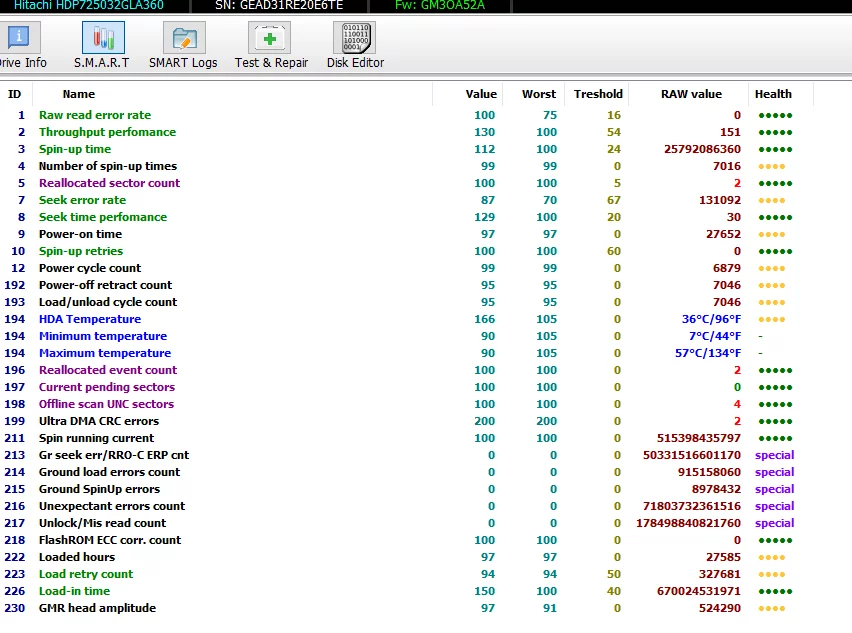Viewport: 852px width, 633px height.
Task: Sort by the ID column header
Action: [15, 94]
